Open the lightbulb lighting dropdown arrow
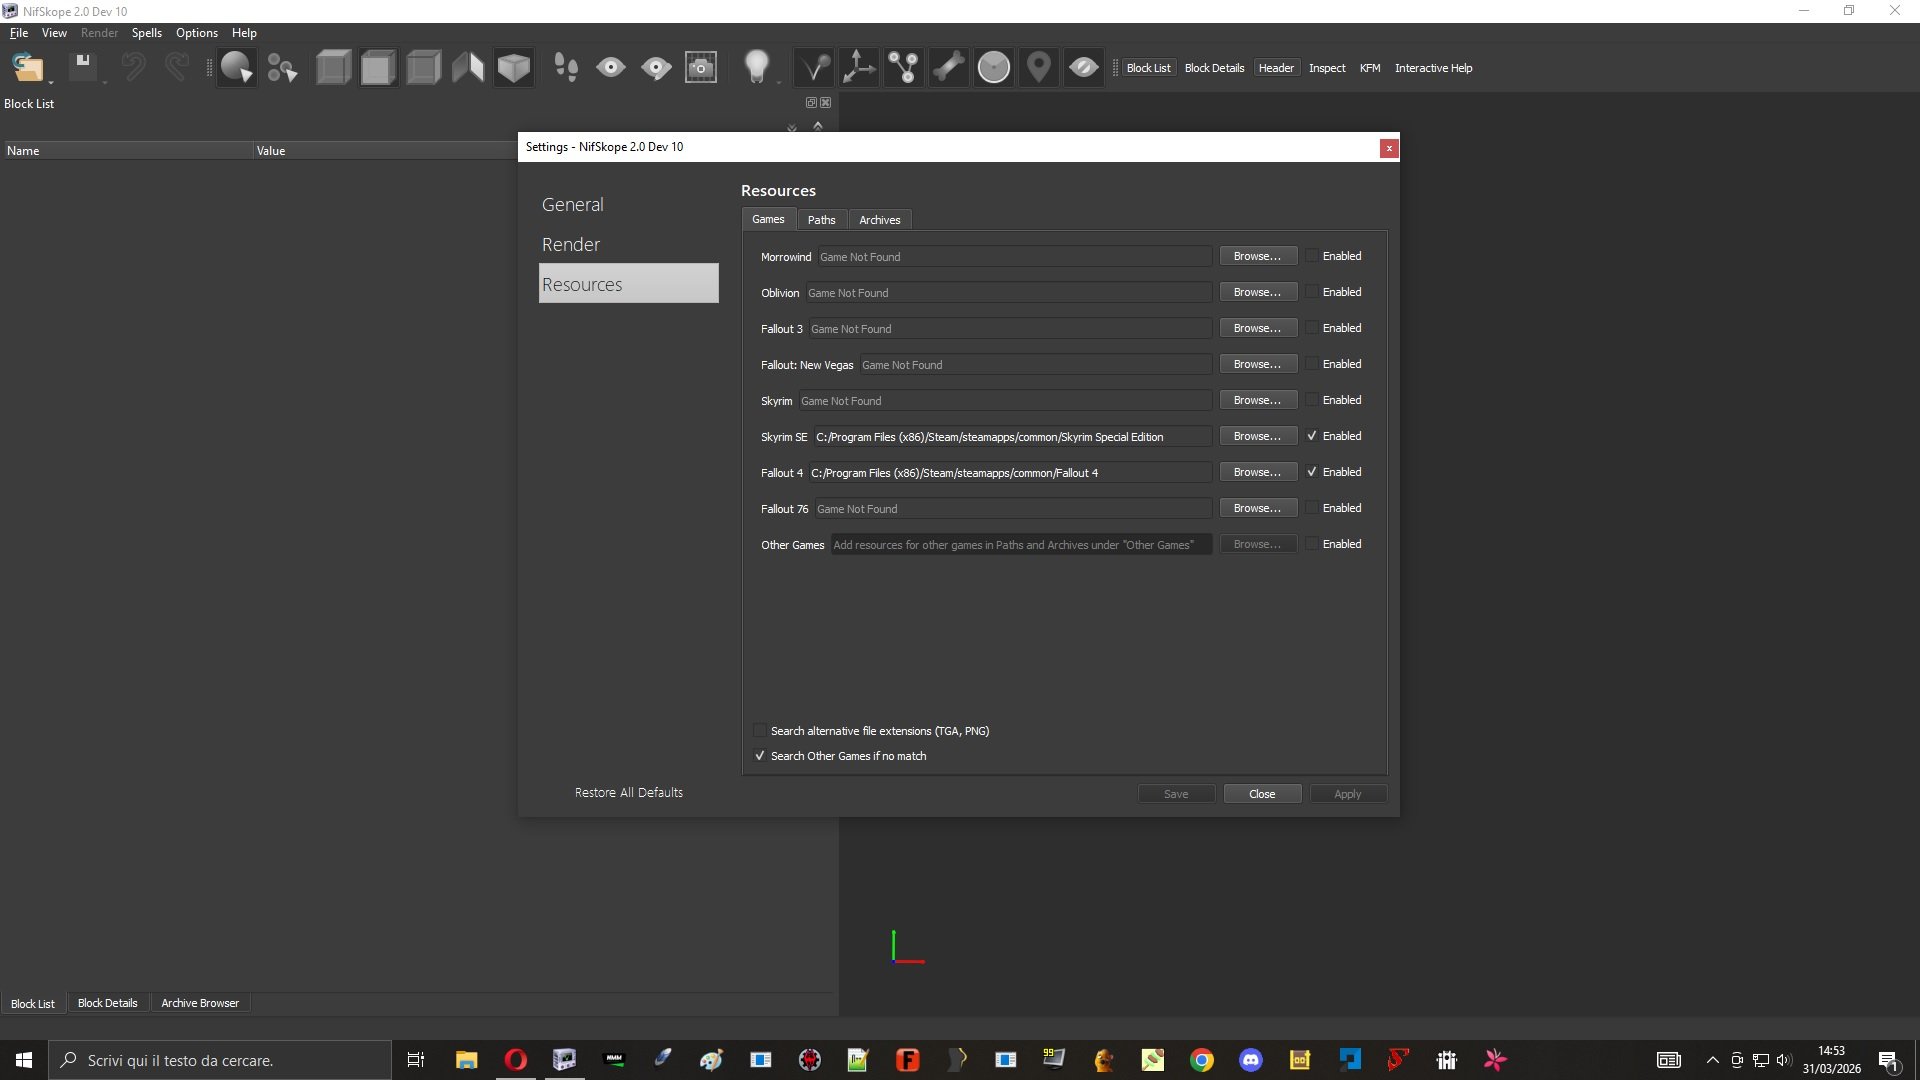 tap(779, 82)
